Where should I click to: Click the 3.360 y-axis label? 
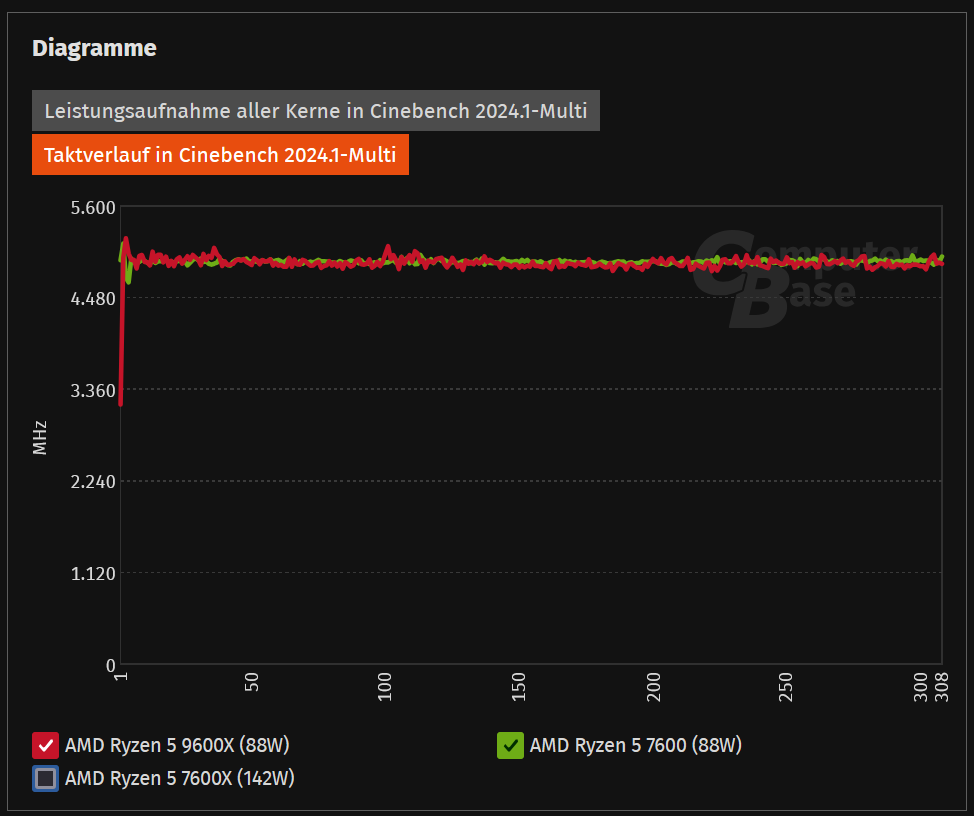[x=93, y=391]
